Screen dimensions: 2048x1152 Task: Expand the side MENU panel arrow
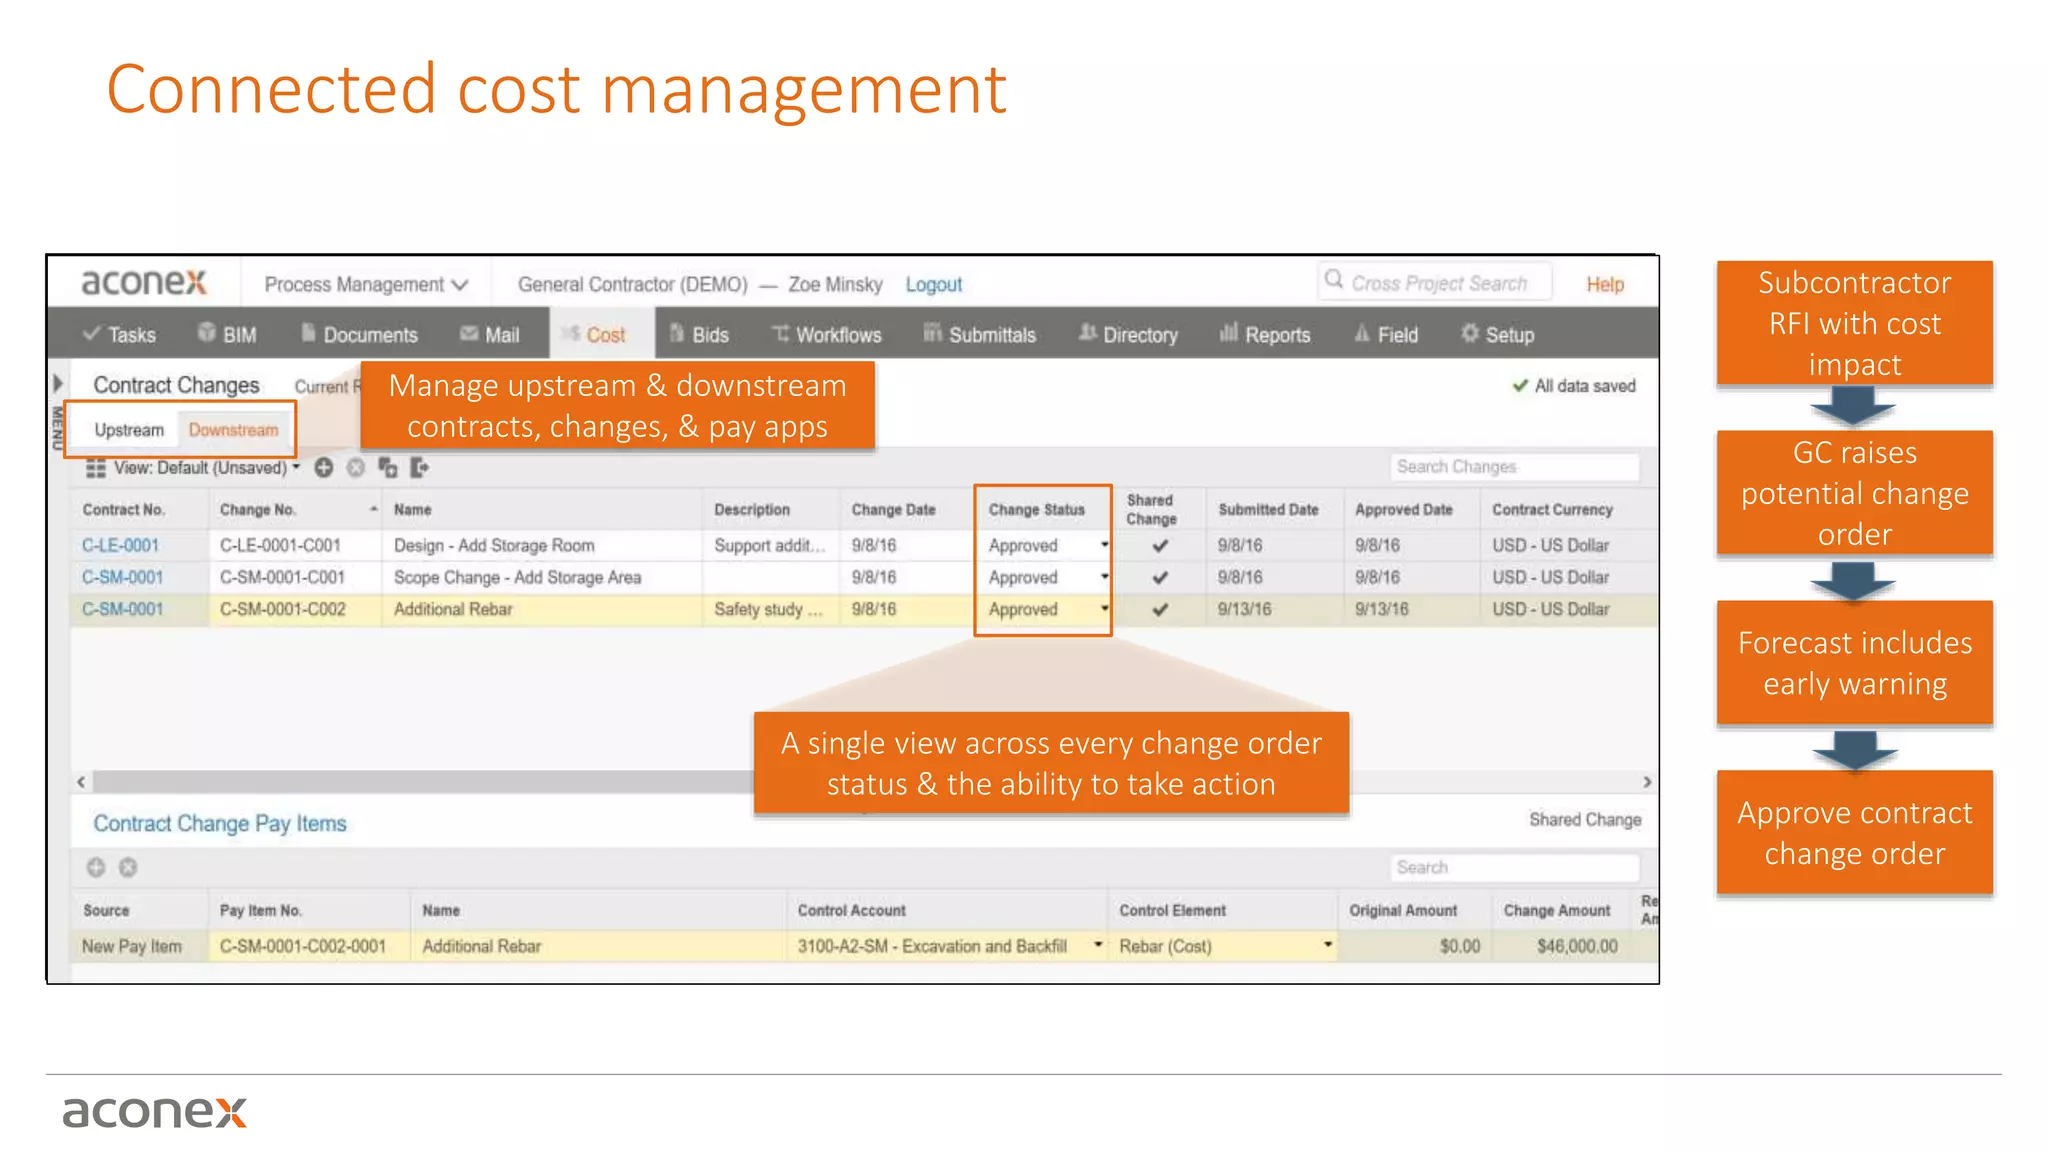click(58, 383)
